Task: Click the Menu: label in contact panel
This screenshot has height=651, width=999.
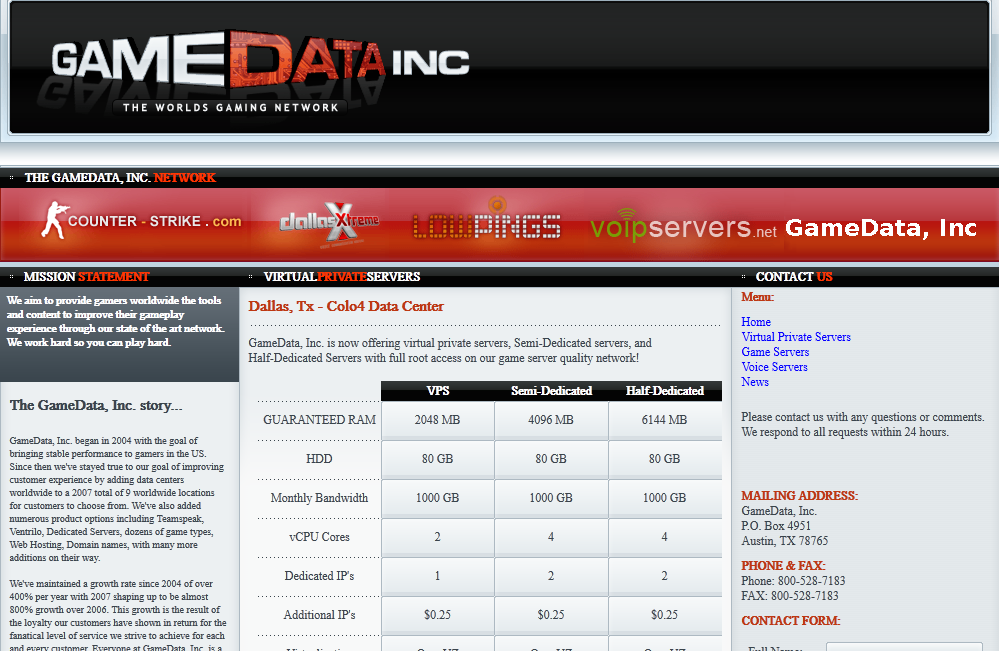Action: point(758,297)
